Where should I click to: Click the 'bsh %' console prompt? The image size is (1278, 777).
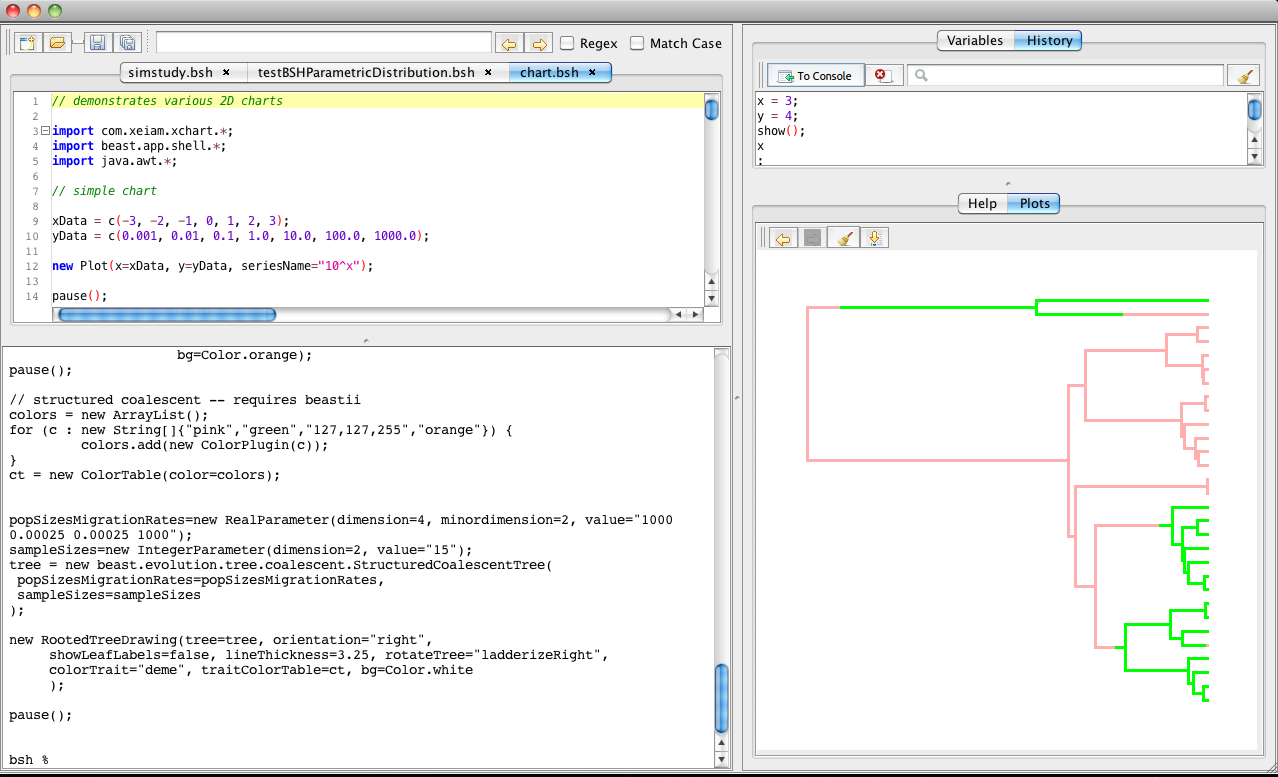29,760
